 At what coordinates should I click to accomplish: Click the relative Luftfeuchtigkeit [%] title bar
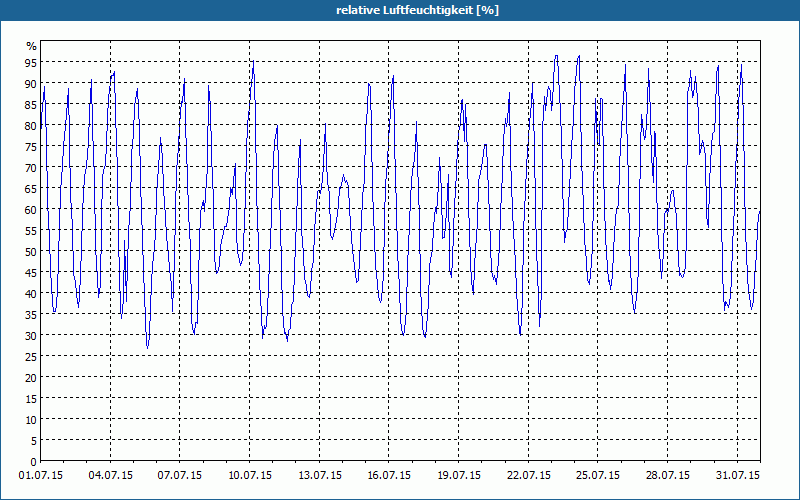coord(400,10)
